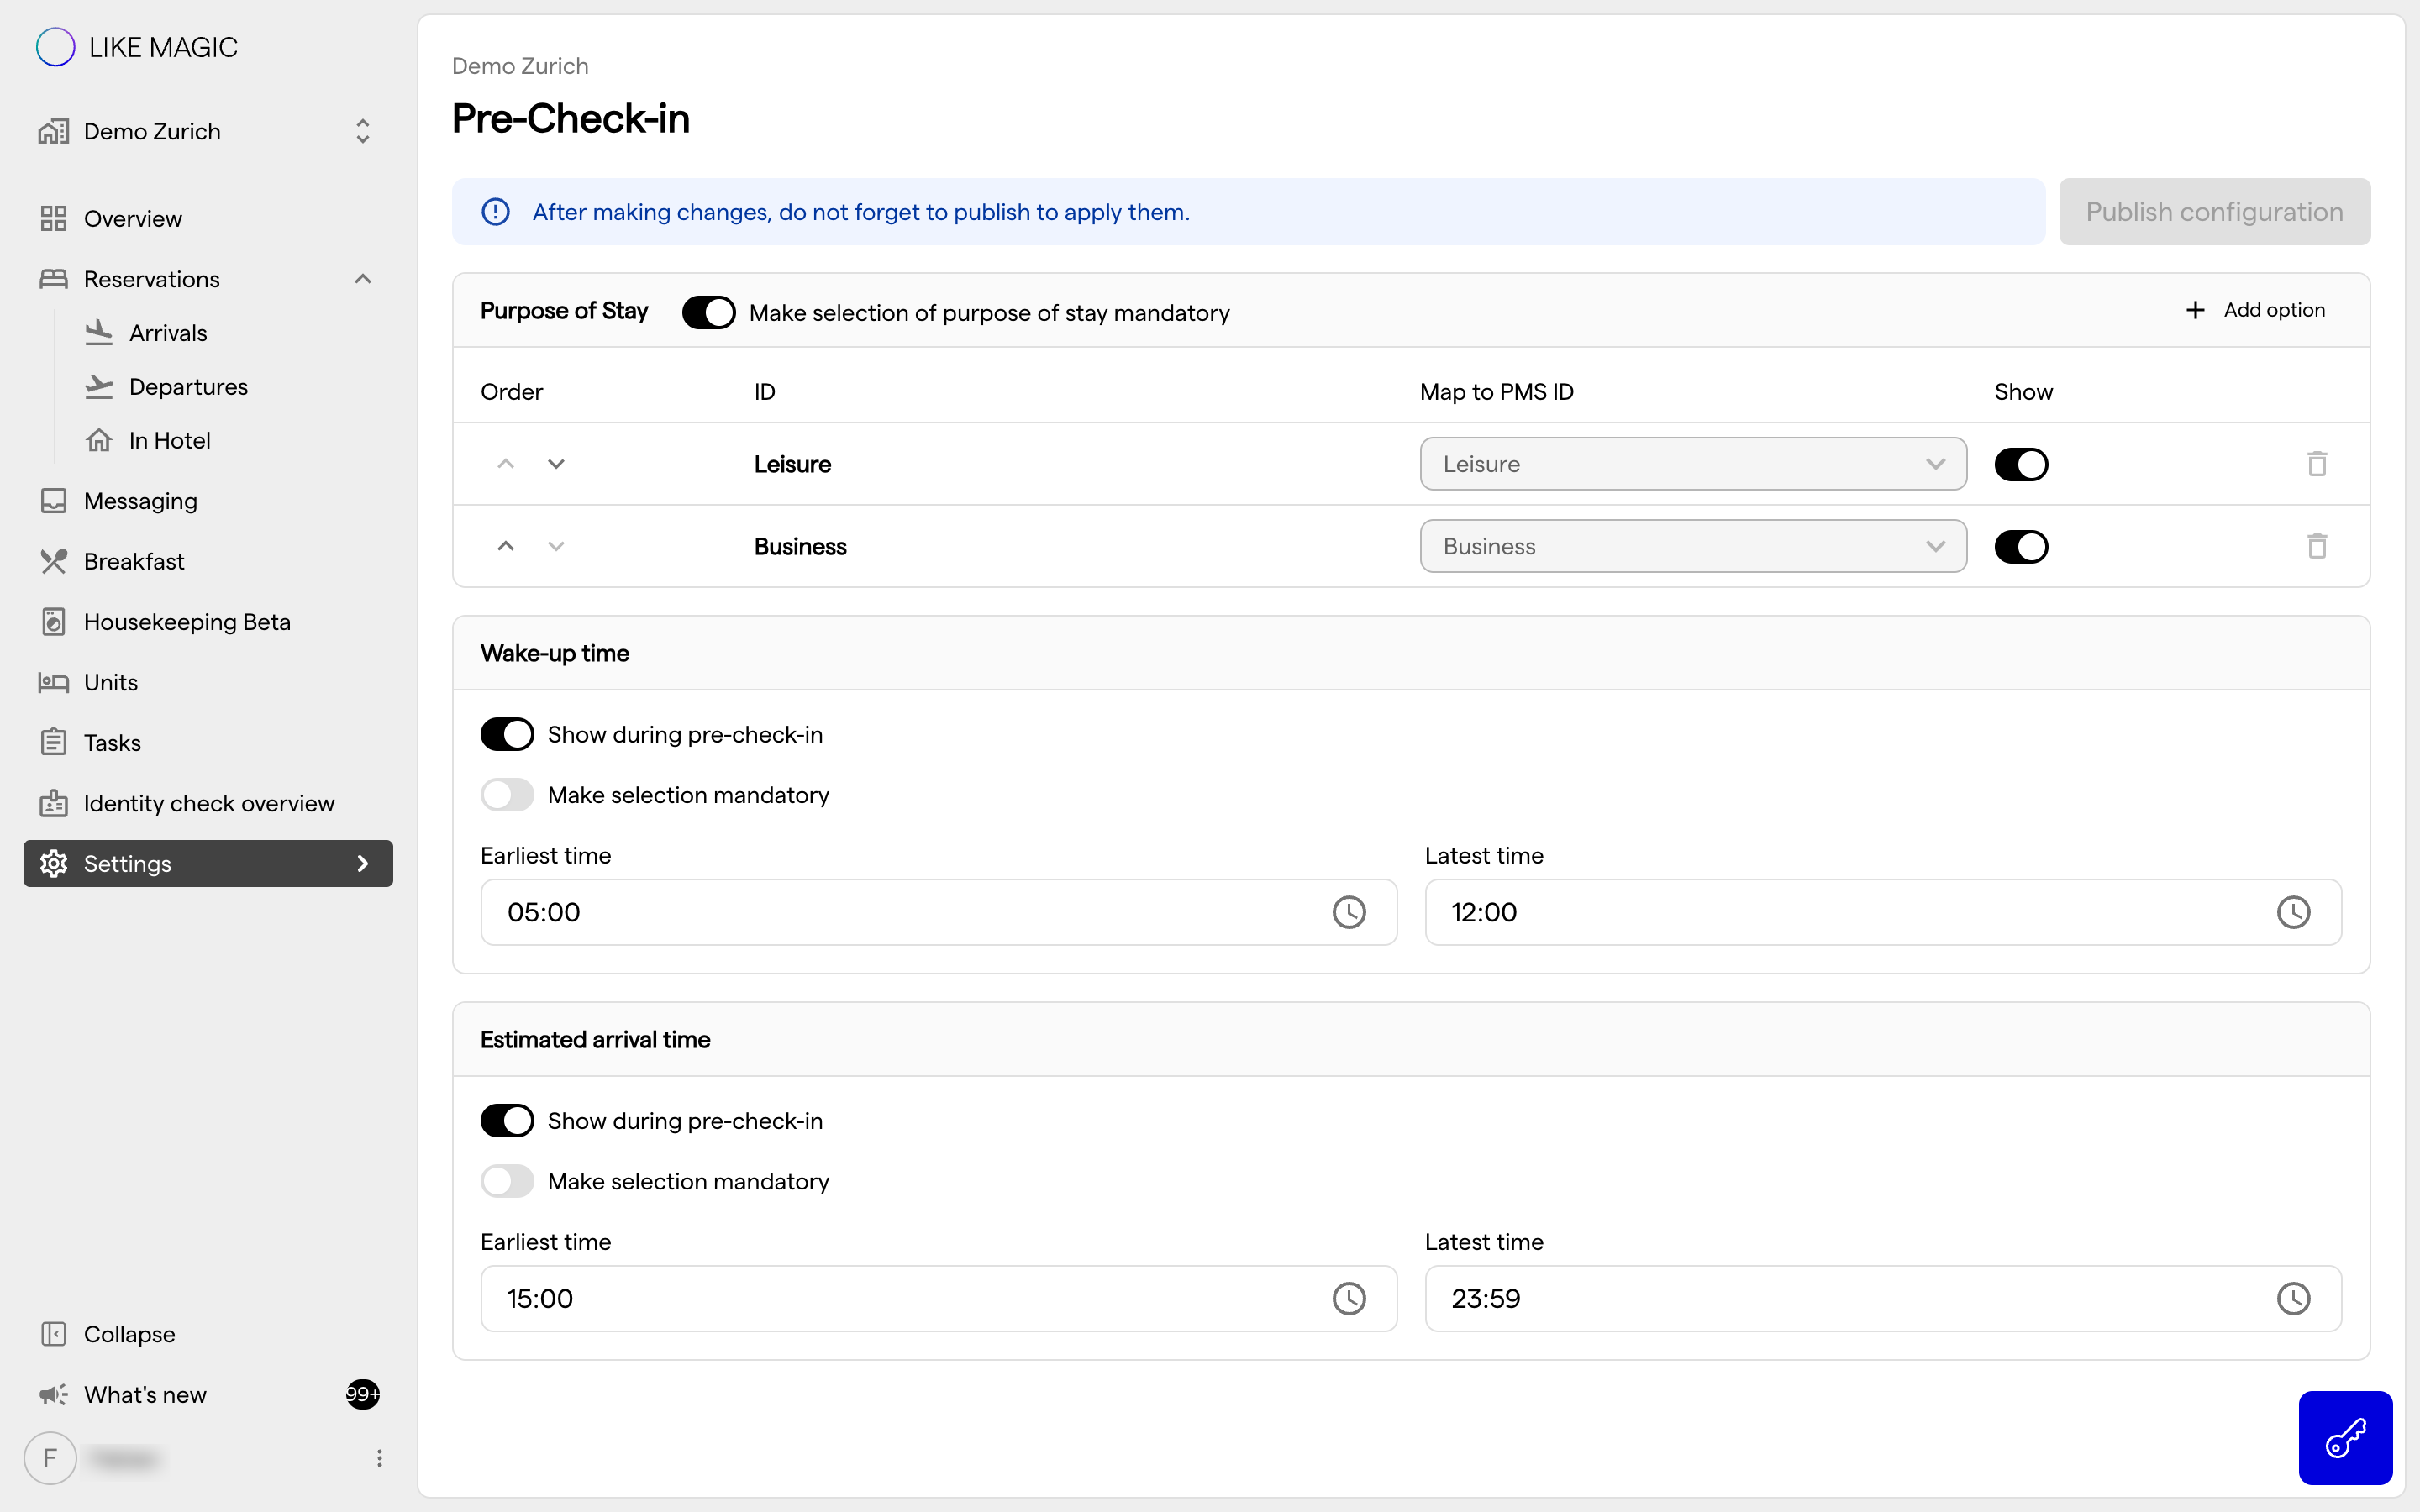Toggle wake-up time Show during pre-check-in

tap(507, 734)
